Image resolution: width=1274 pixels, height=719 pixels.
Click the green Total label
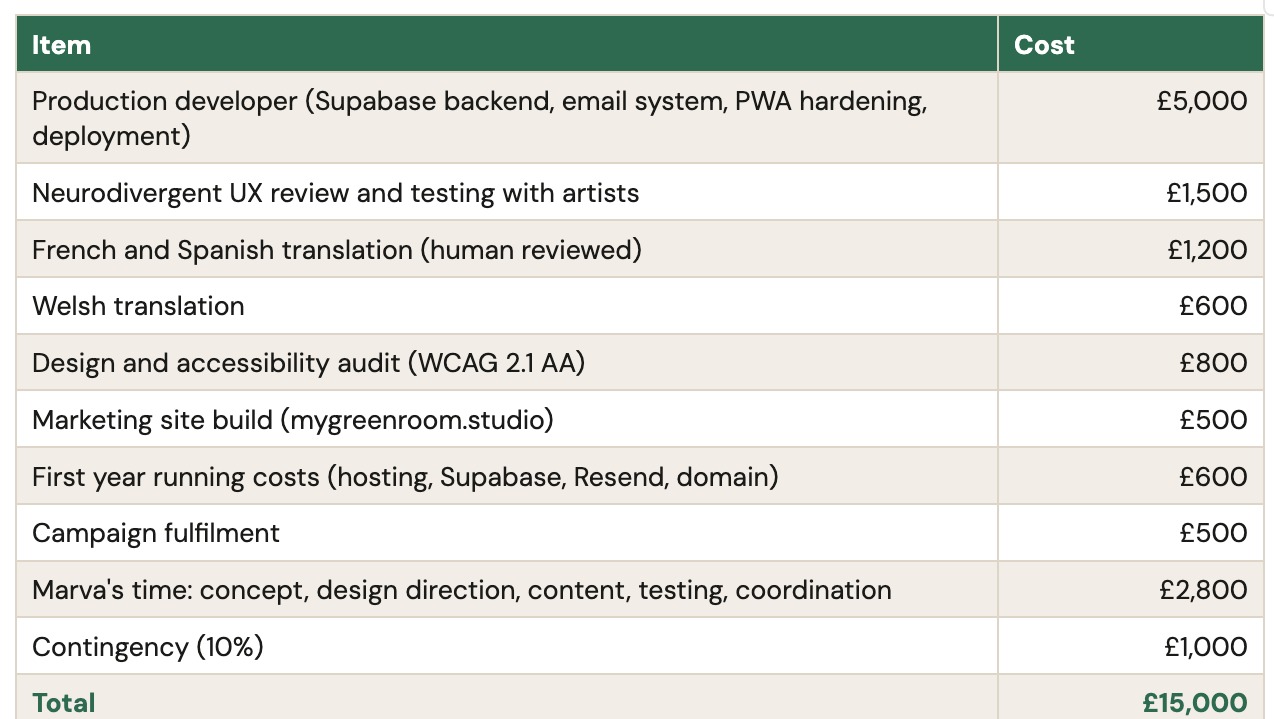64,703
